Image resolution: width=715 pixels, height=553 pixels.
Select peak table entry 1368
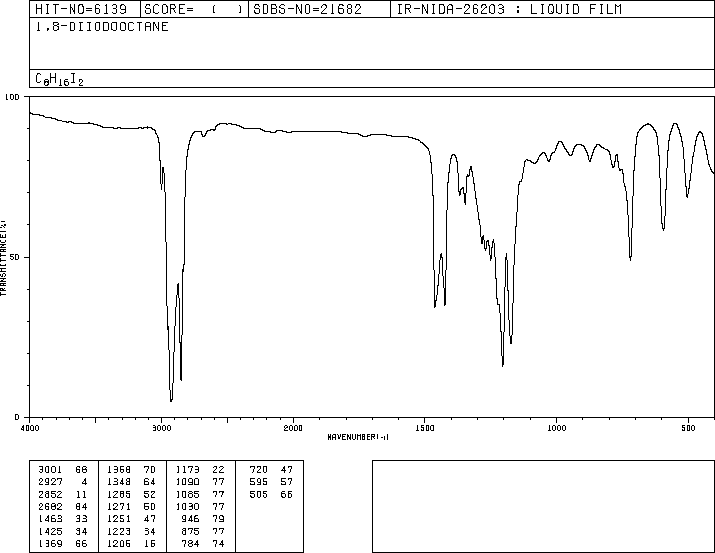[x=119, y=470]
